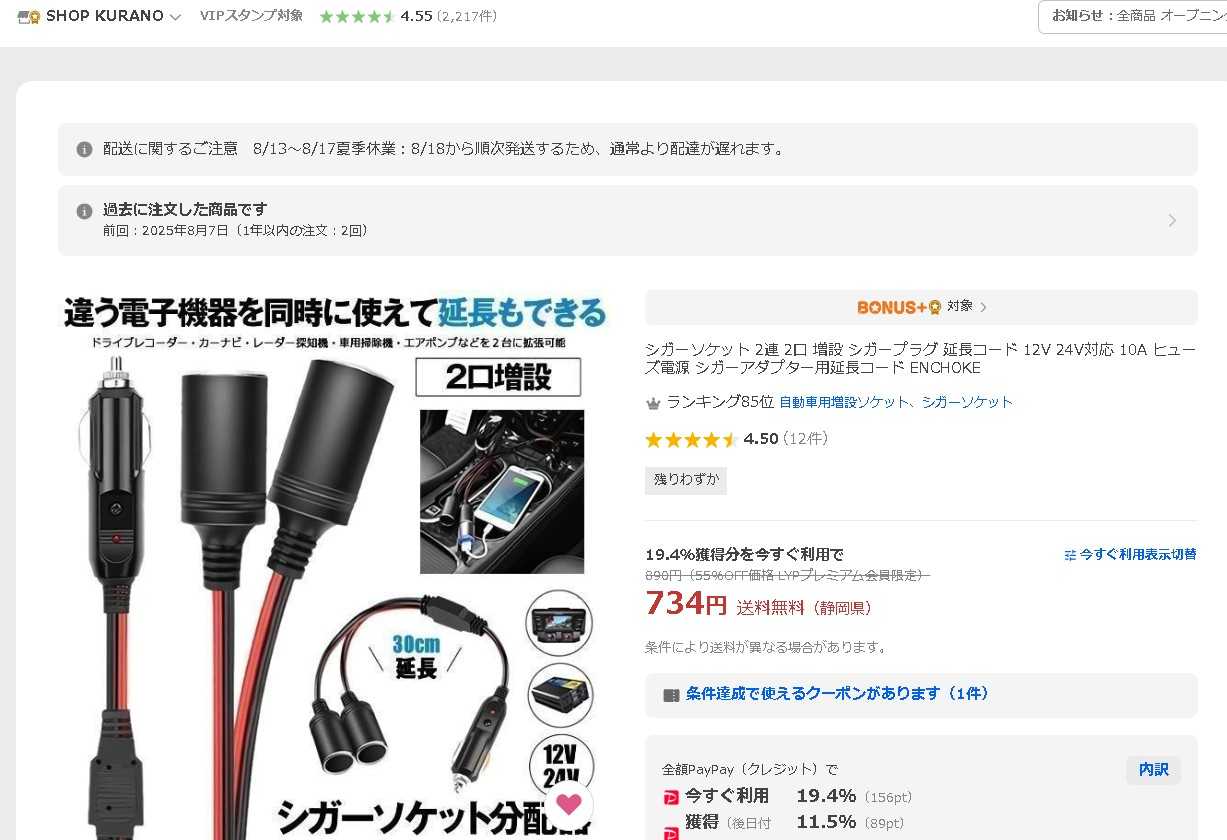Toggle 今すぐ利用表示切替 price display
The width and height of the screenshot is (1227, 840).
coord(1131,555)
